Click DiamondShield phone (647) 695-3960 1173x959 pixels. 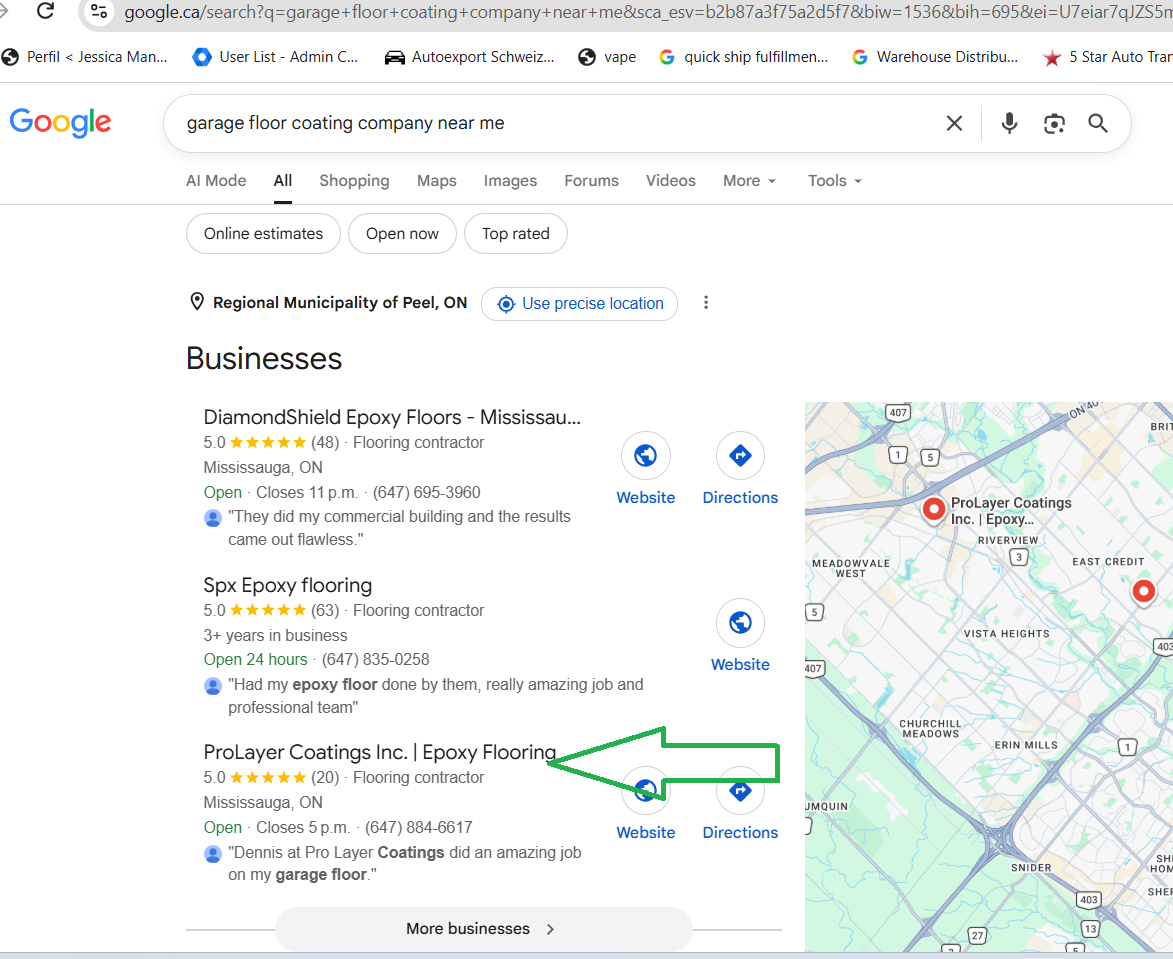click(x=426, y=492)
